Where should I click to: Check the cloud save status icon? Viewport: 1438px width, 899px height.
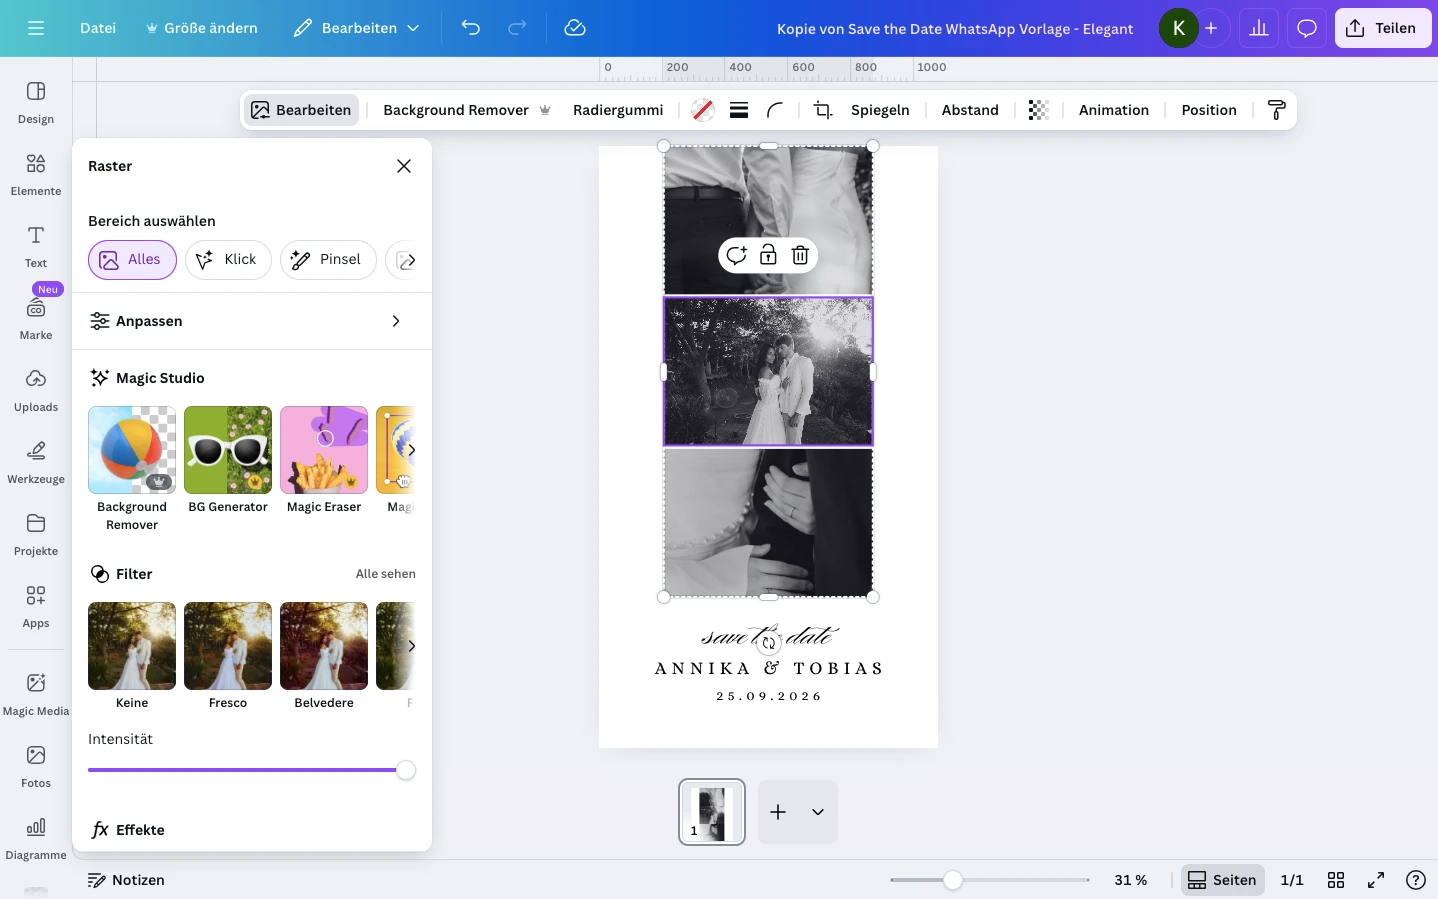[x=575, y=28]
